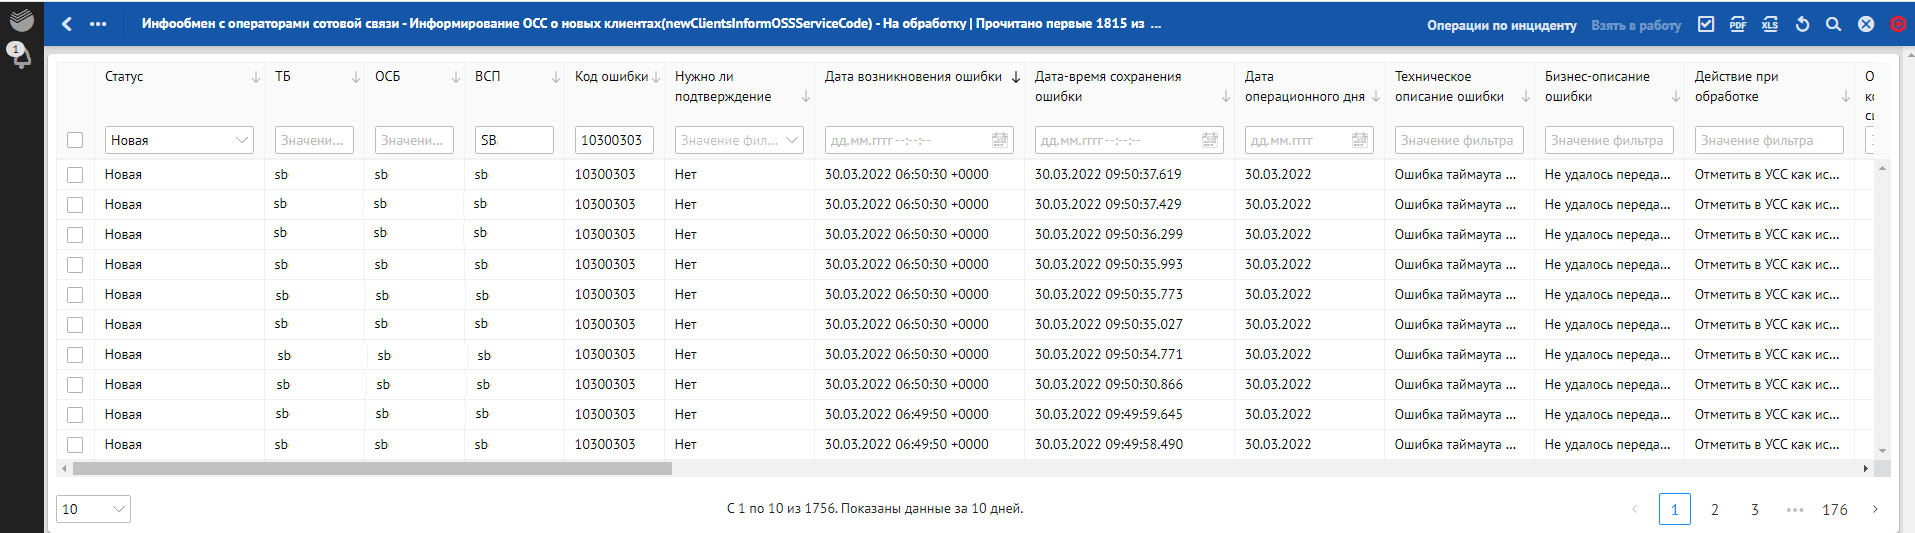Go to page 2 in pagination
The height and width of the screenshot is (533, 1915).
[x=1714, y=509]
